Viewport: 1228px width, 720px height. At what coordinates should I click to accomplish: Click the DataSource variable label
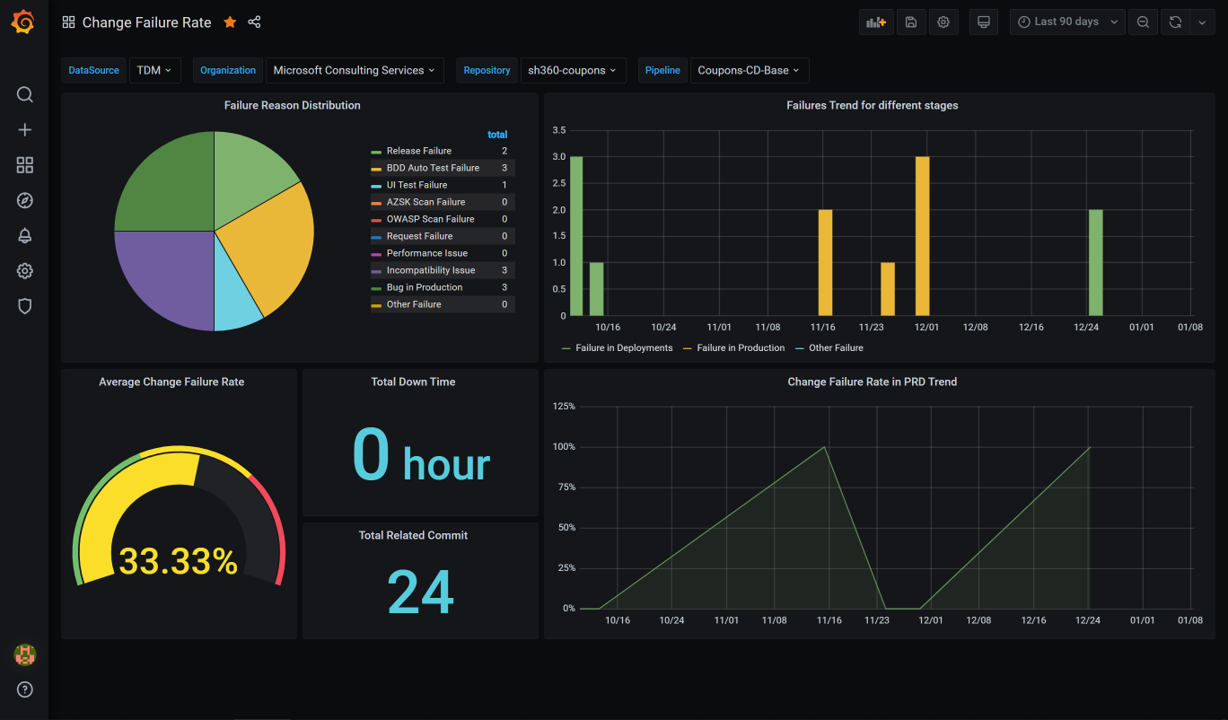(x=94, y=70)
